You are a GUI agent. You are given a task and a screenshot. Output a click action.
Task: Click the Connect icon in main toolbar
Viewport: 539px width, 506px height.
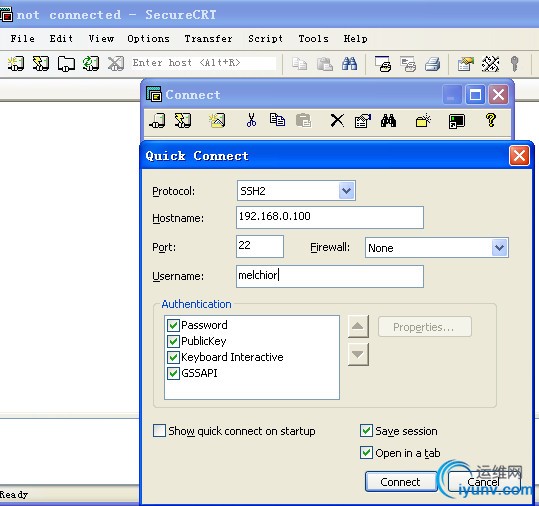tap(16, 64)
